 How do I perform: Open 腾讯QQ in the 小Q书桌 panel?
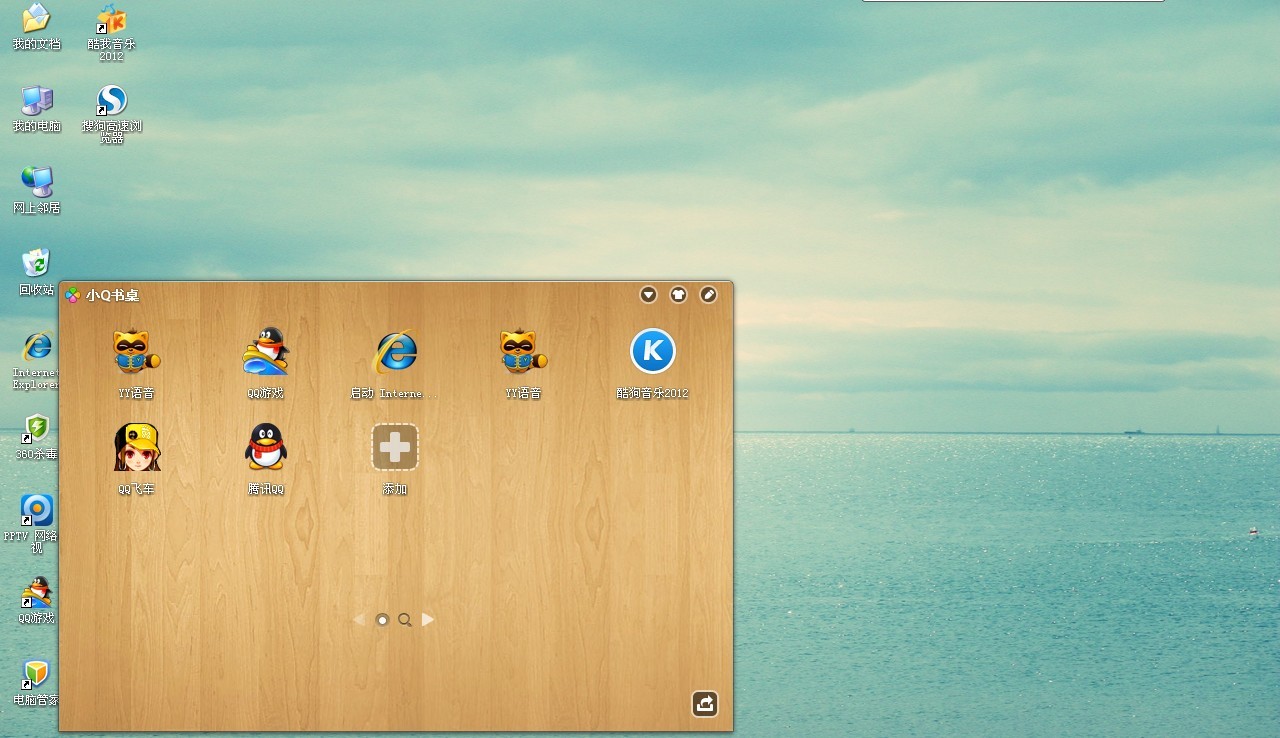pyautogui.click(x=265, y=447)
